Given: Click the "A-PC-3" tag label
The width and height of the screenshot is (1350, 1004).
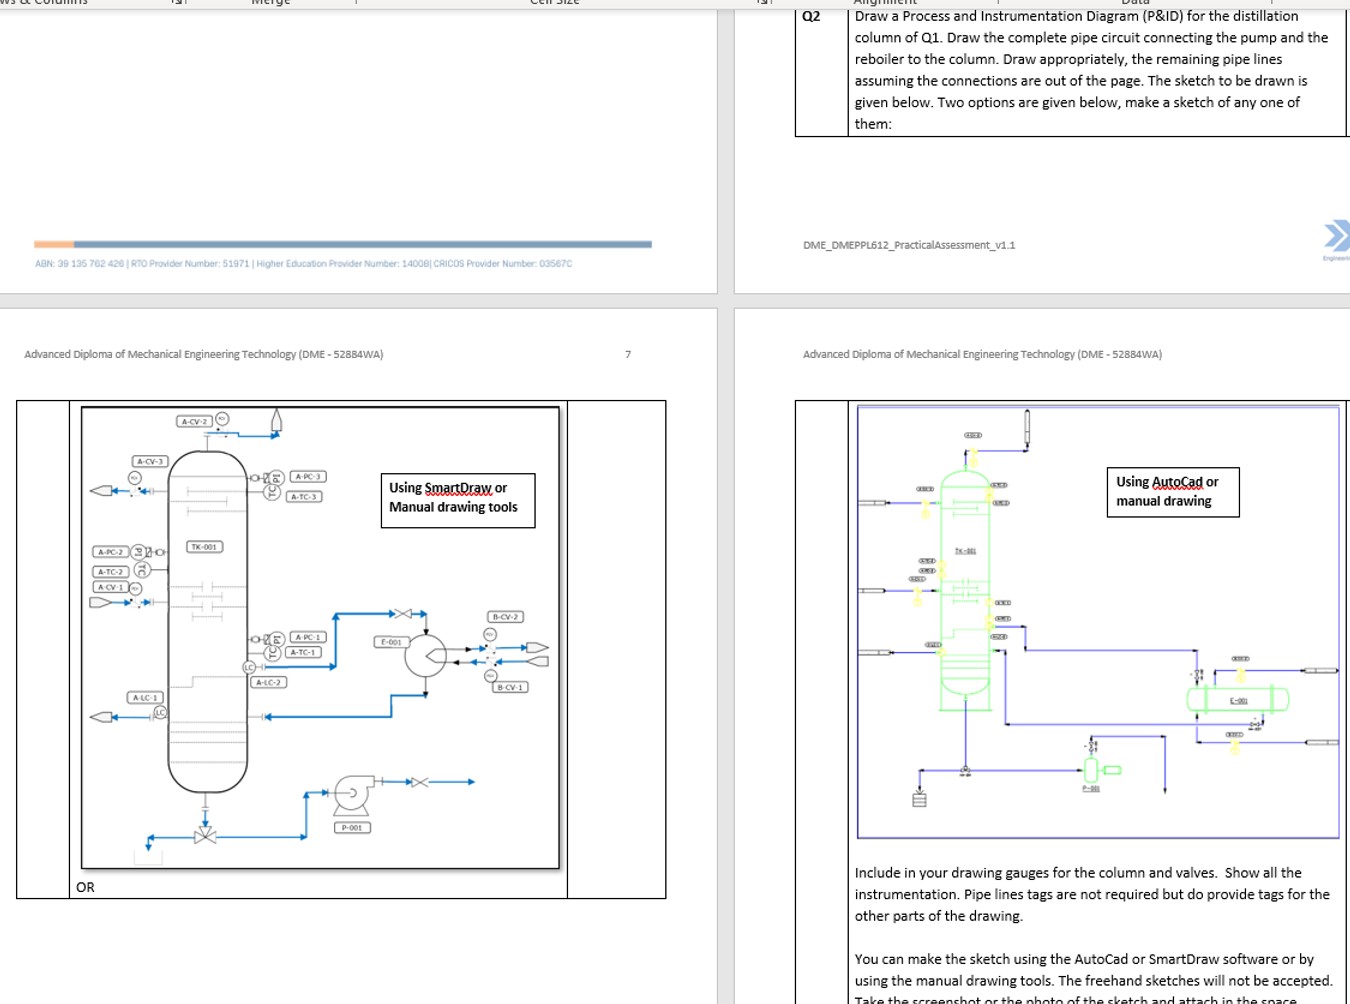Looking at the screenshot, I should [x=308, y=477].
